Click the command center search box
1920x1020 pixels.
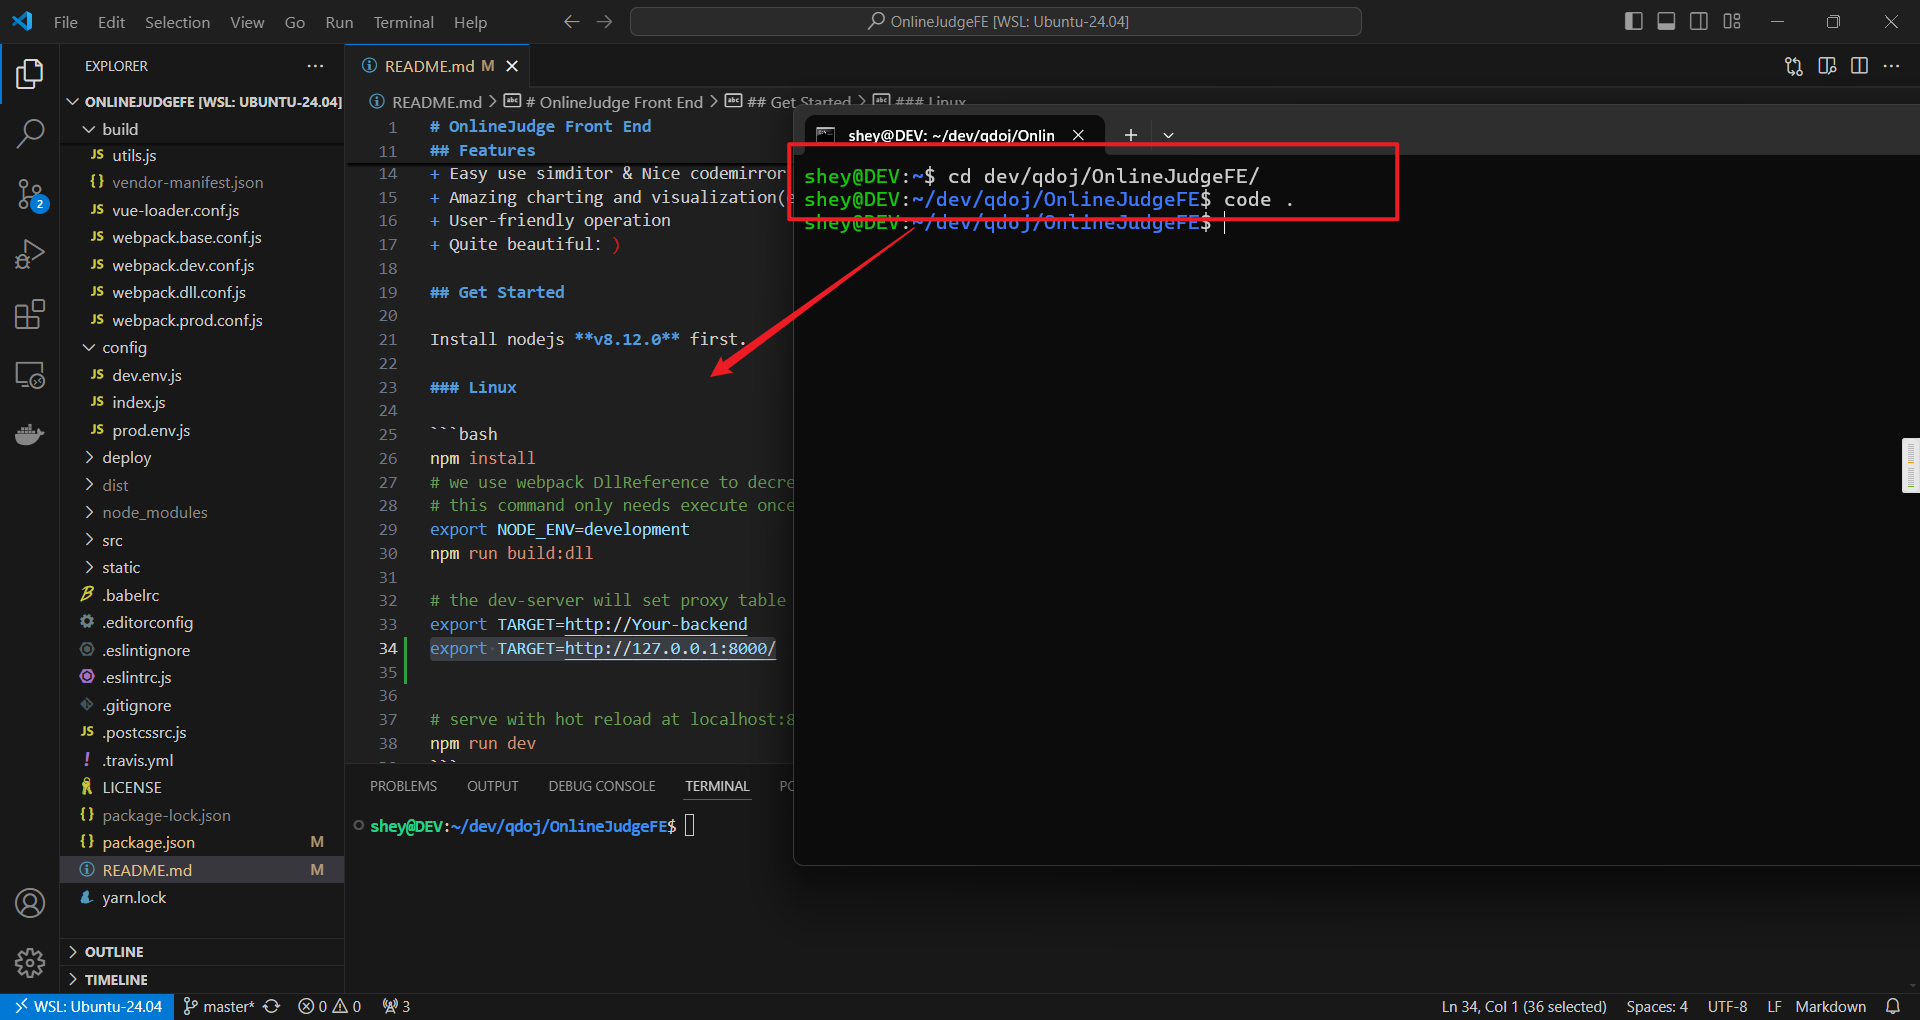pos(996,21)
